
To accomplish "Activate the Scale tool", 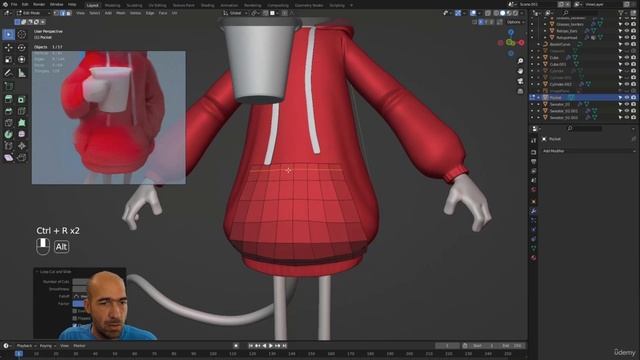I will (9, 60).
